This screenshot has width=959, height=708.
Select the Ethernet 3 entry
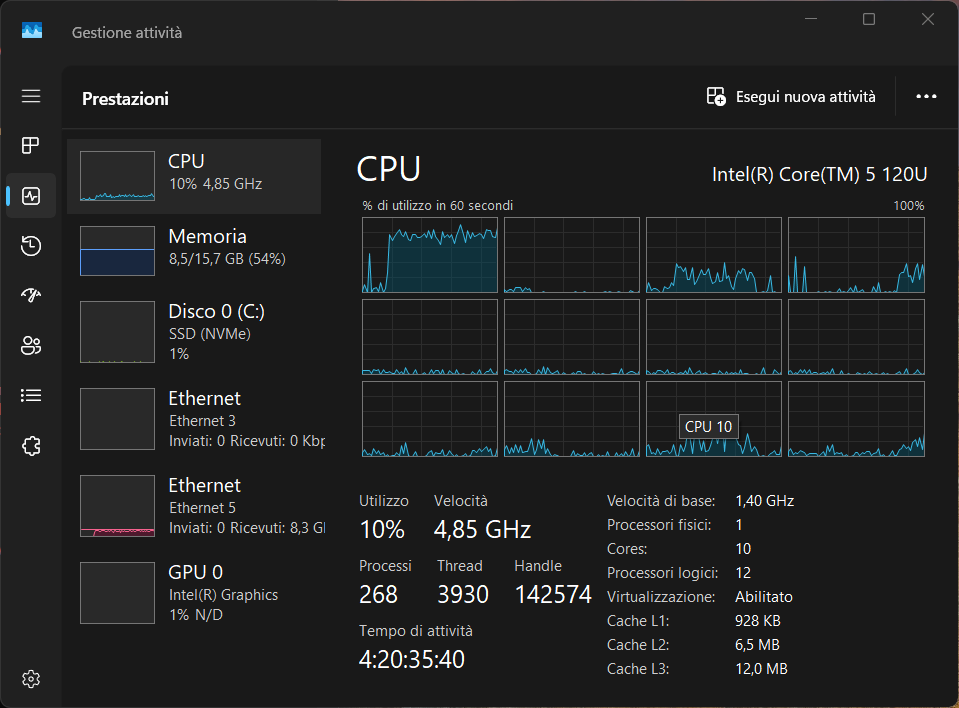tap(194, 419)
